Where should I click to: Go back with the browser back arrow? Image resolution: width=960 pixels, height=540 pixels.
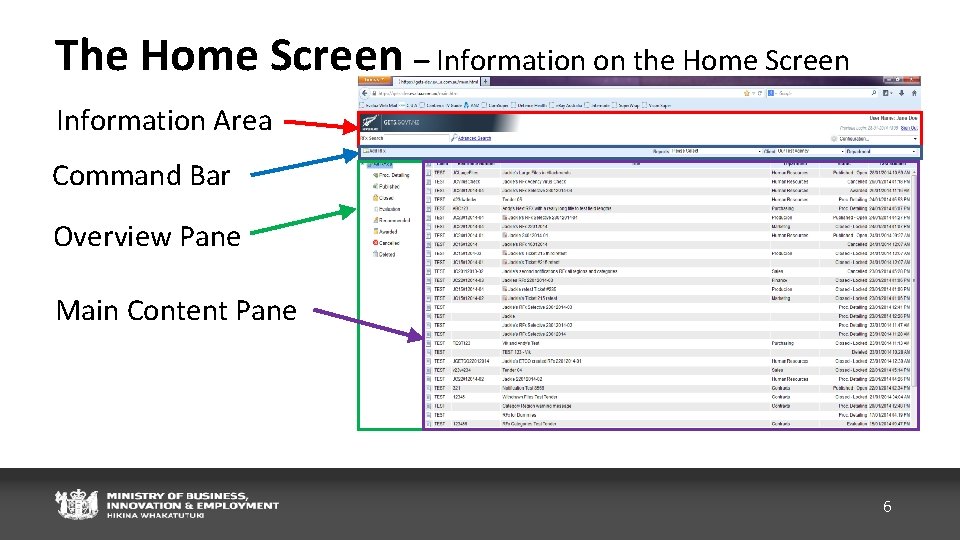[x=365, y=93]
